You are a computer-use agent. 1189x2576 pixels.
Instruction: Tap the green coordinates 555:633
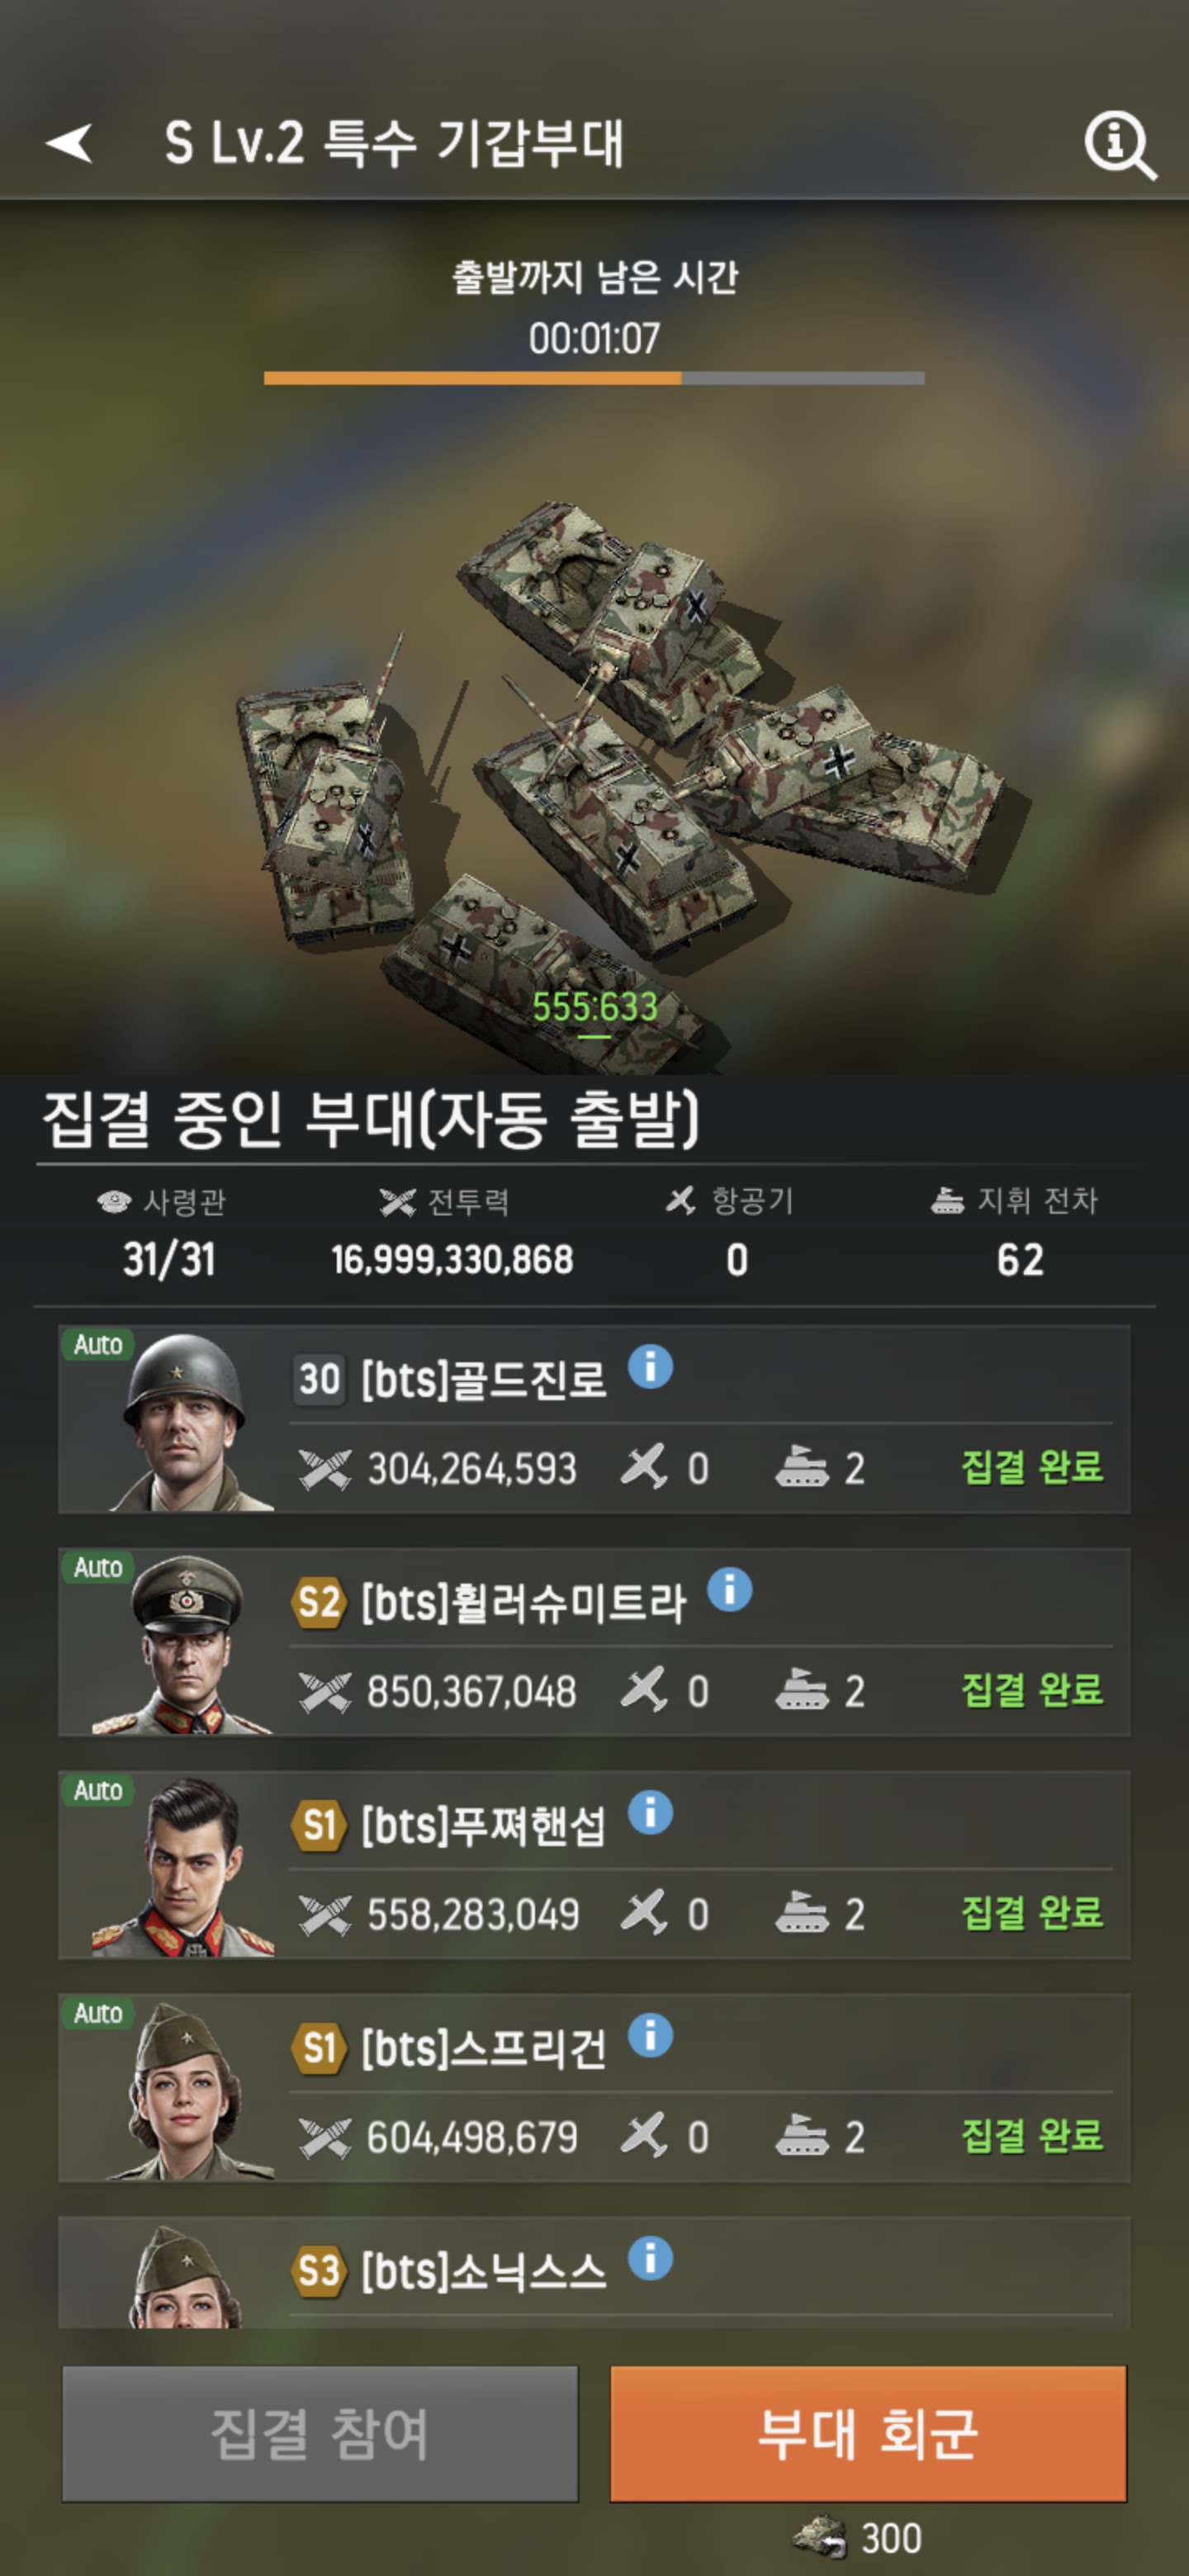594,1007
